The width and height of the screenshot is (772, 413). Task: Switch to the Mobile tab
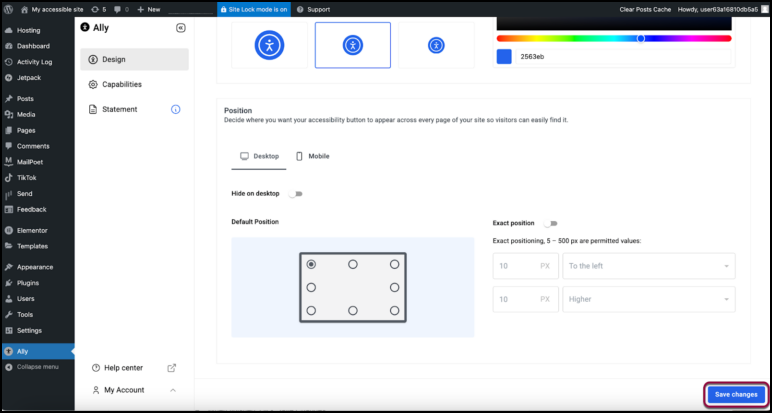(312, 156)
